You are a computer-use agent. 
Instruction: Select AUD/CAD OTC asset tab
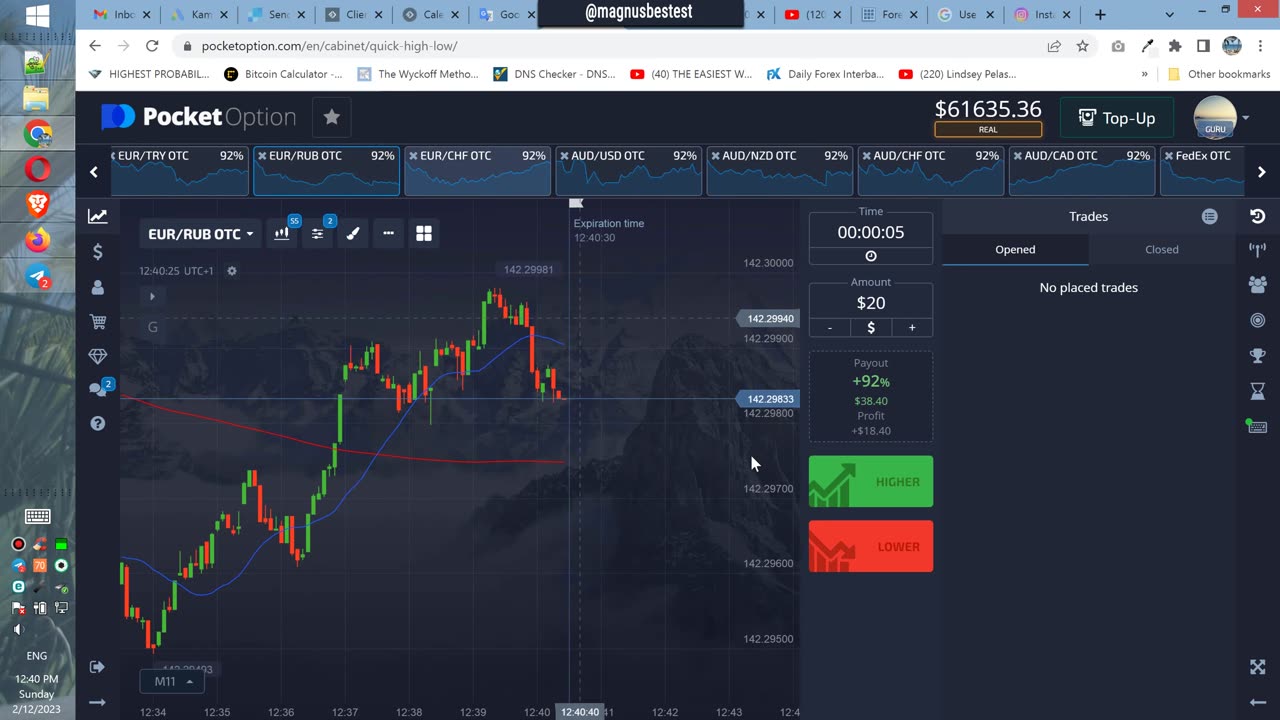[x=1081, y=171]
